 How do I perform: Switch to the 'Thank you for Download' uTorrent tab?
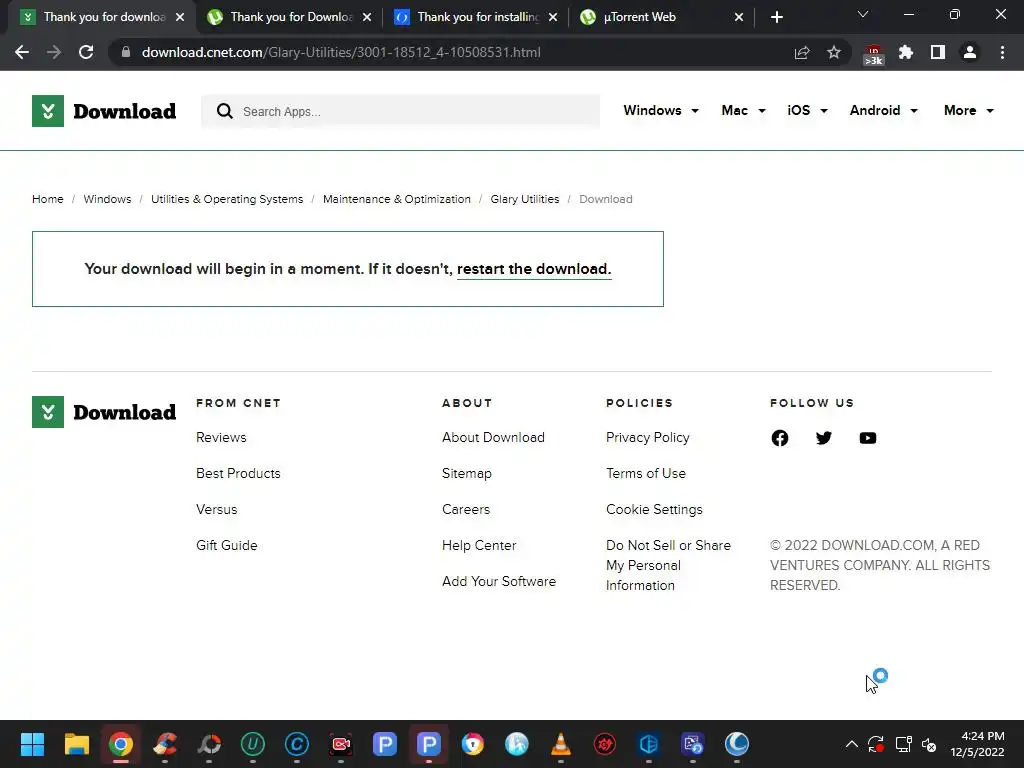pos(291,17)
